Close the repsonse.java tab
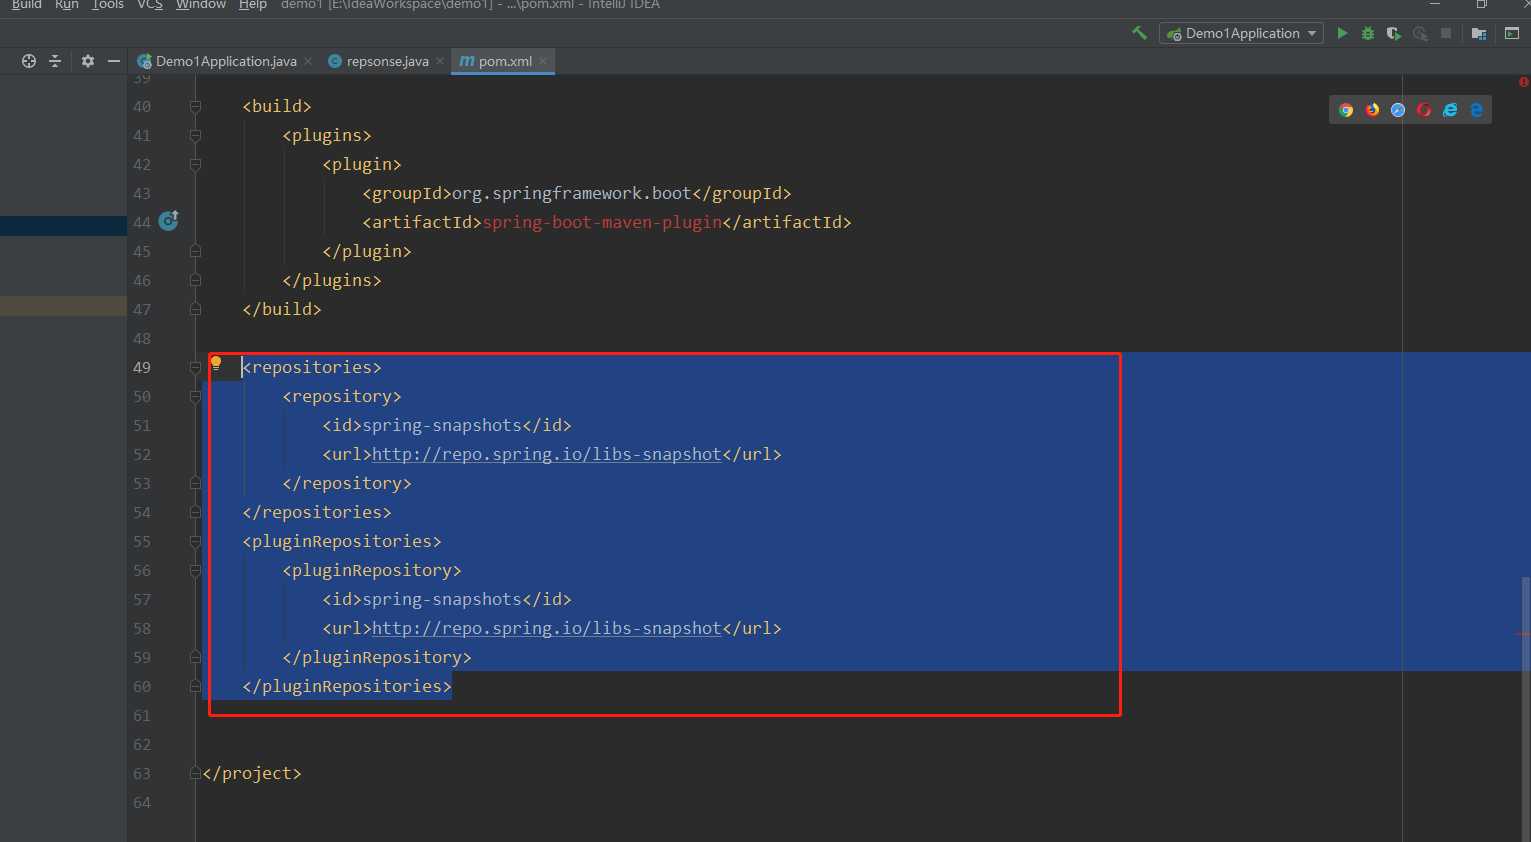 click(440, 61)
